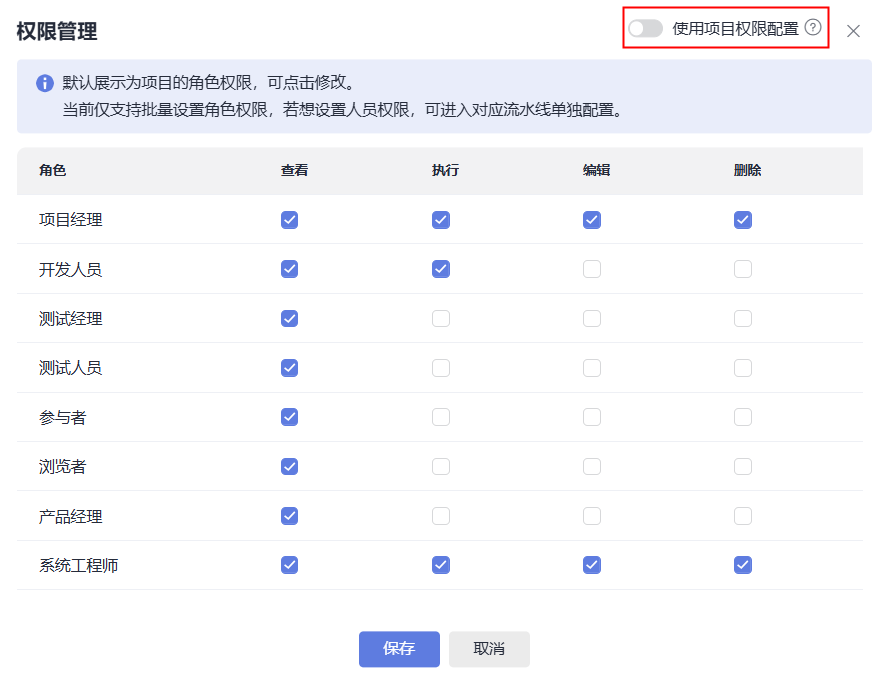Save permission settings with 保存 button
The image size is (887, 687).
pos(399,649)
